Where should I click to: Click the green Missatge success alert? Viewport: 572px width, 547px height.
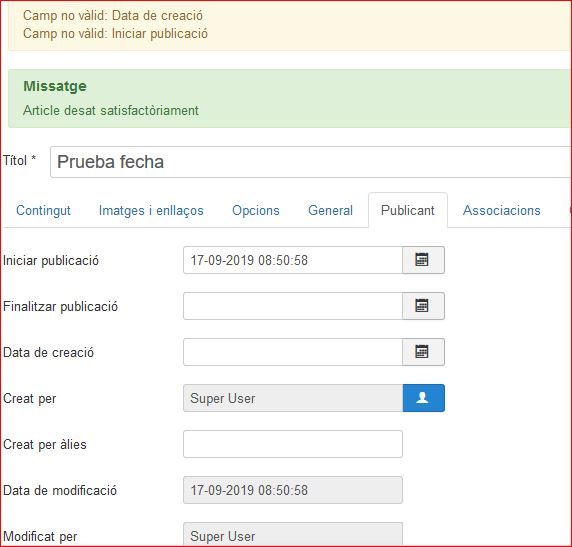point(290,99)
